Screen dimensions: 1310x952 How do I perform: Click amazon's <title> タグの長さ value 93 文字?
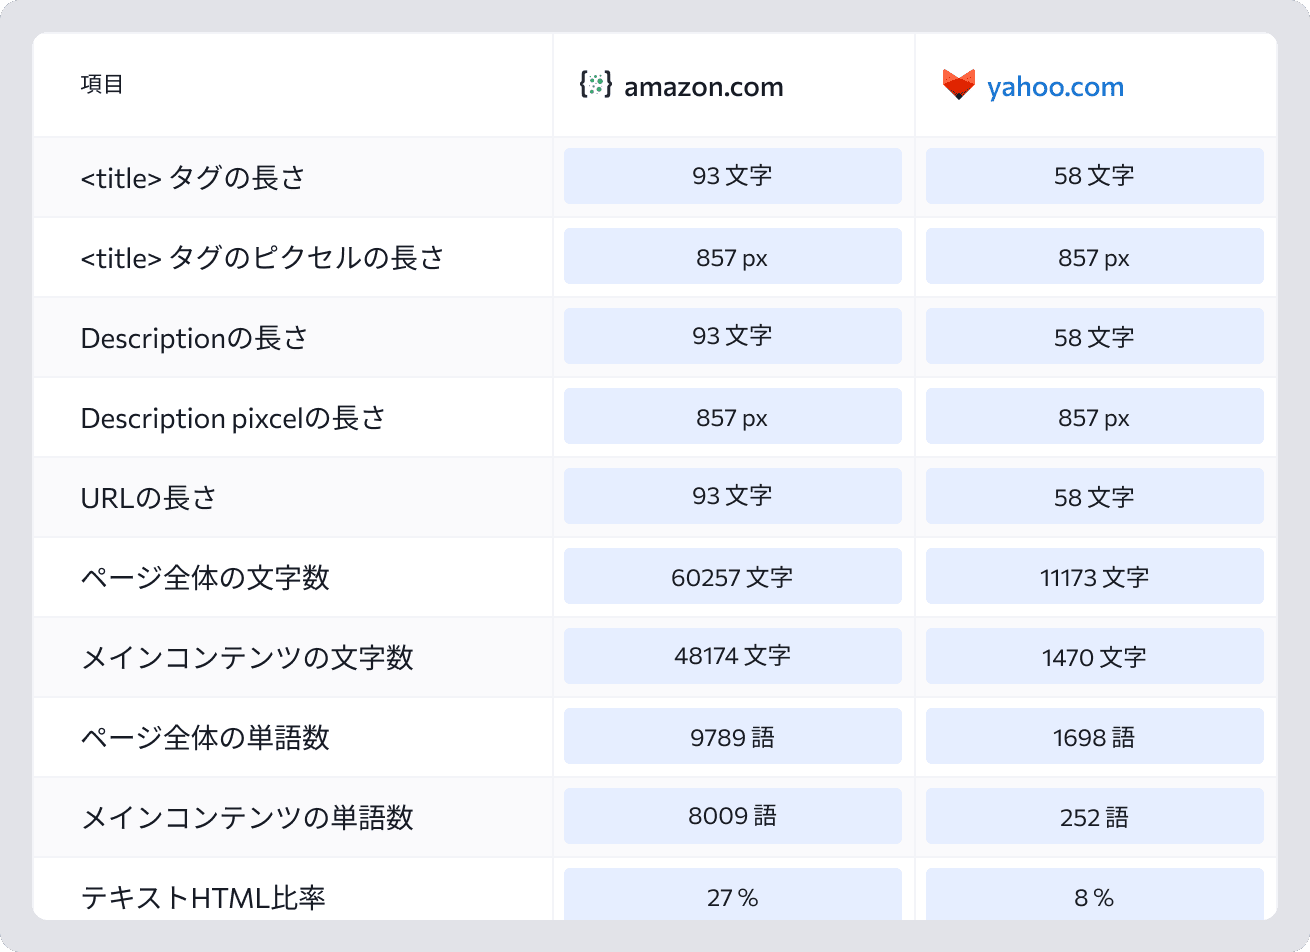733,176
